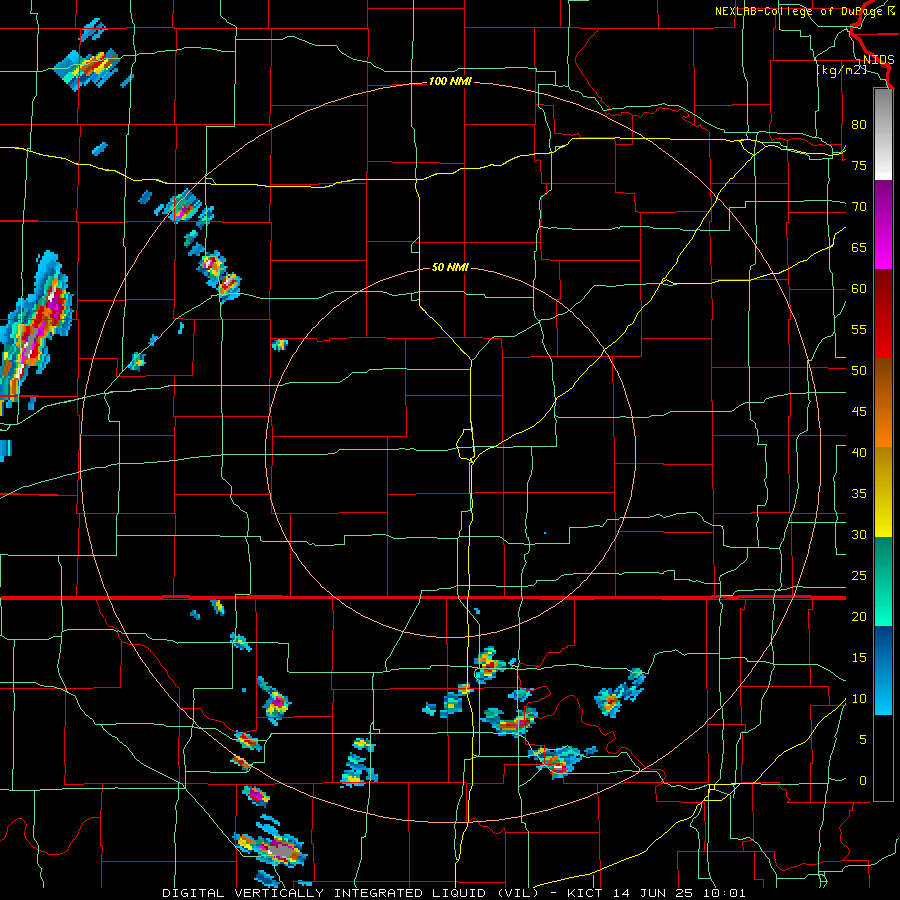Viewport: 900px width, 900px height.
Task: Click the grey-core storm cell near bottom edge
Action: pos(281,850)
